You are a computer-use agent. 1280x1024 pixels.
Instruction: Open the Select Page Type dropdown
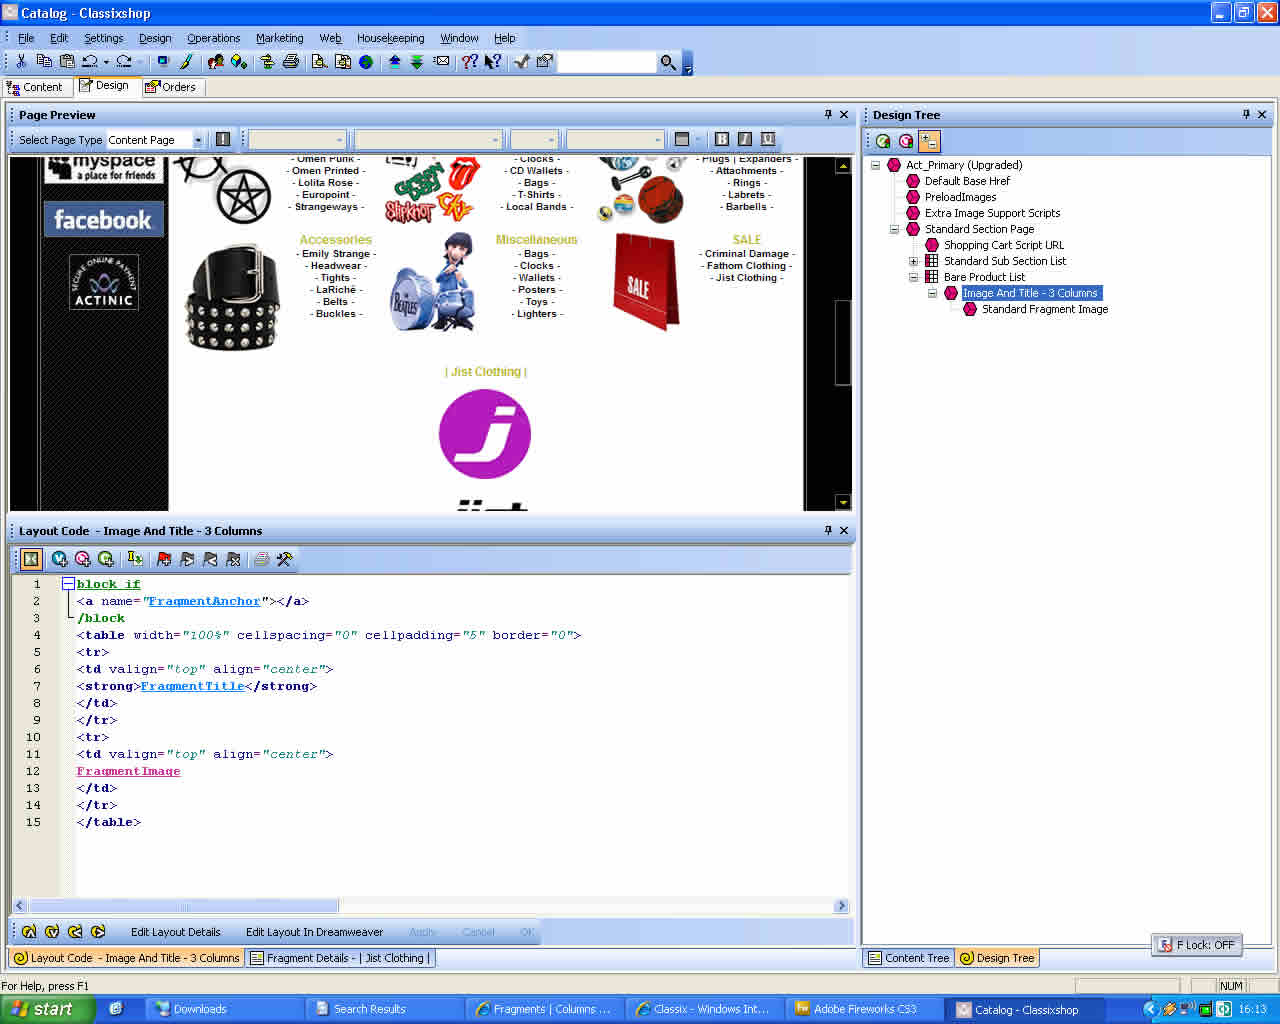coord(198,140)
